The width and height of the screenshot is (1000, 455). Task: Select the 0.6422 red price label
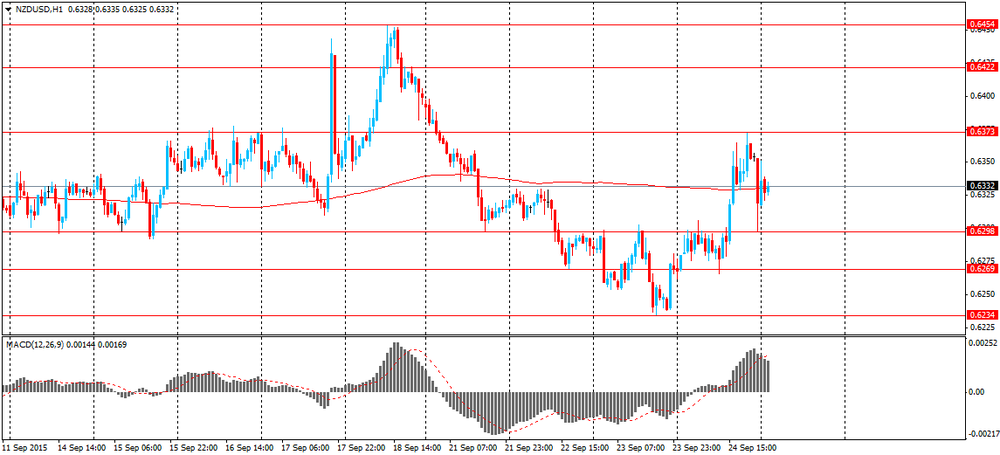(979, 66)
